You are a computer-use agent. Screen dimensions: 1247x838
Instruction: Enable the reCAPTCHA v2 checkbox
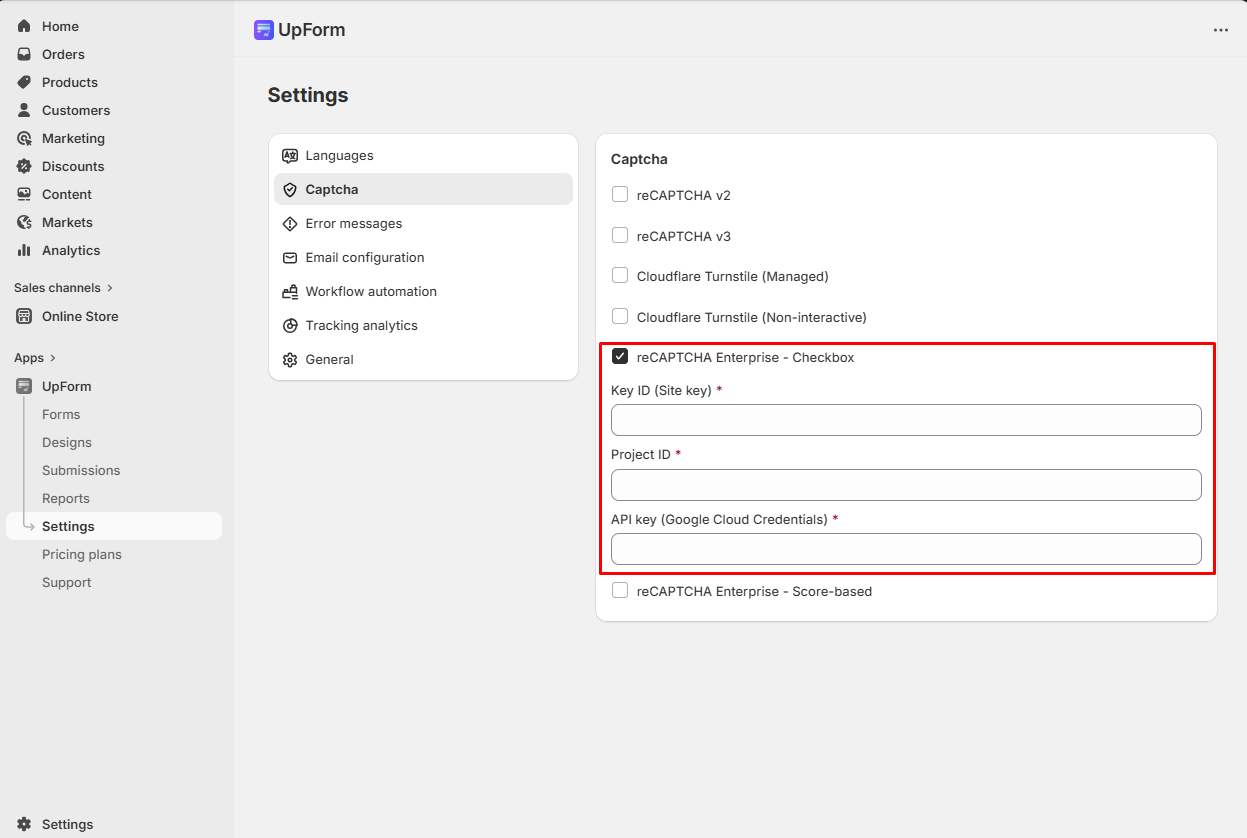tap(620, 195)
